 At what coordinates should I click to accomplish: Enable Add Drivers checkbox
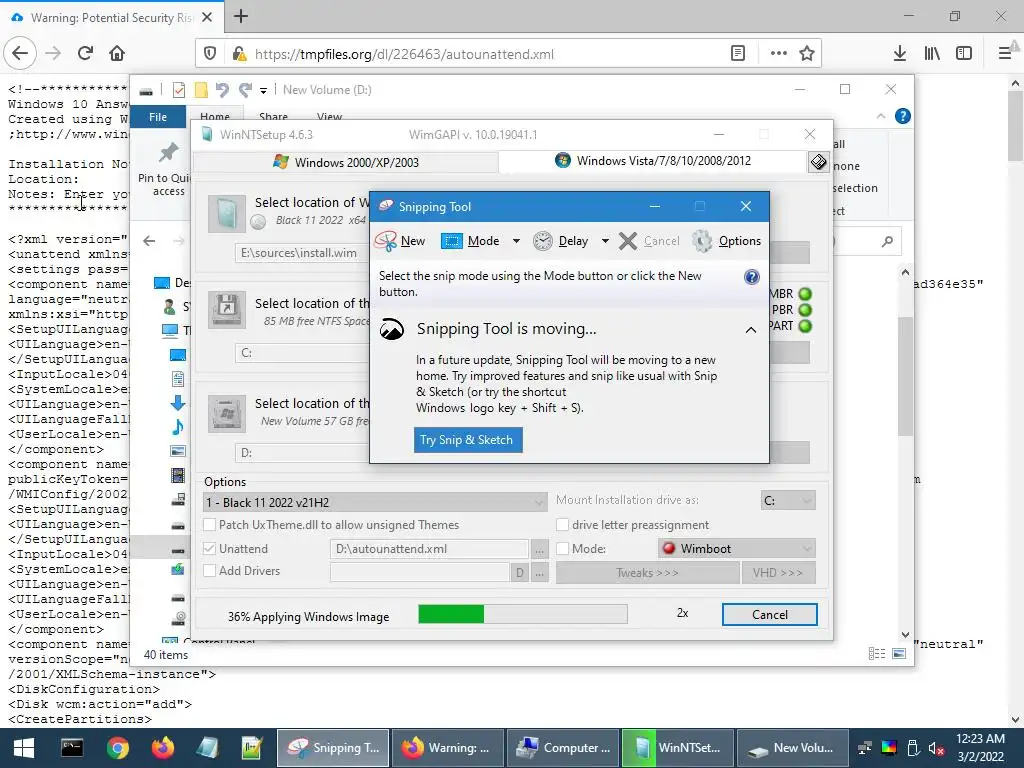(210, 571)
